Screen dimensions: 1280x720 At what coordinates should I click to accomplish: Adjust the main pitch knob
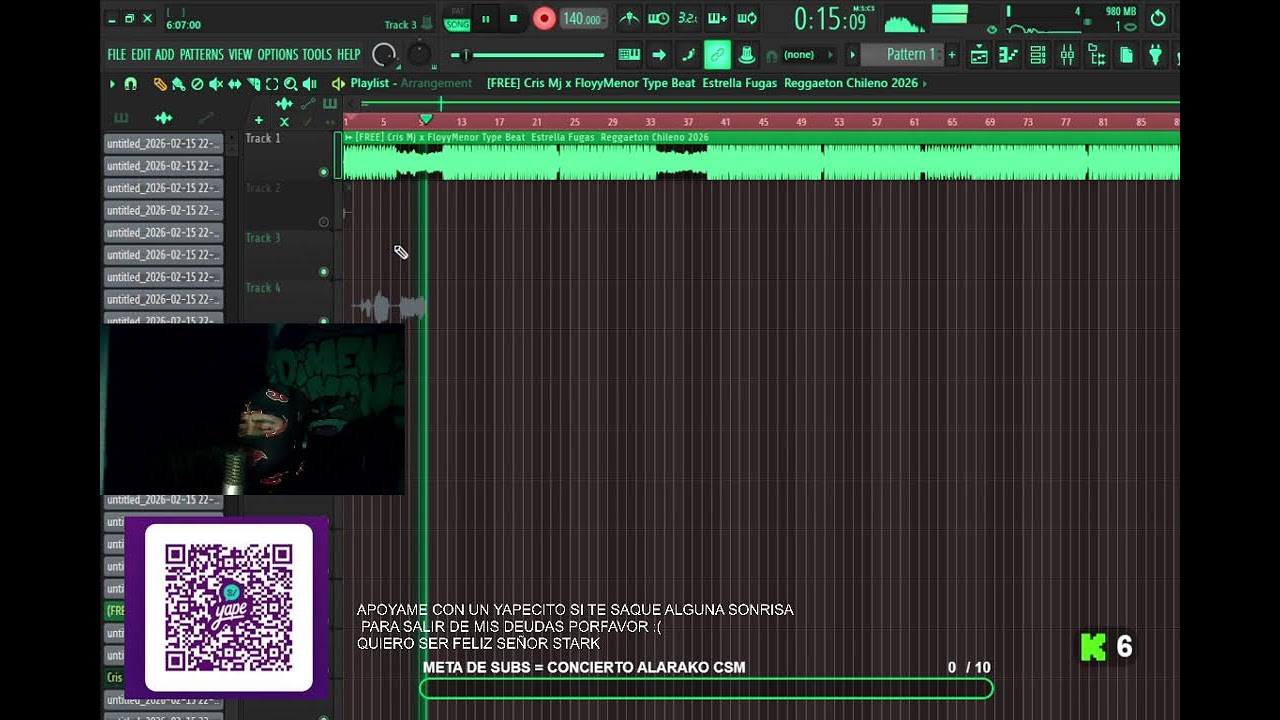click(419, 55)
